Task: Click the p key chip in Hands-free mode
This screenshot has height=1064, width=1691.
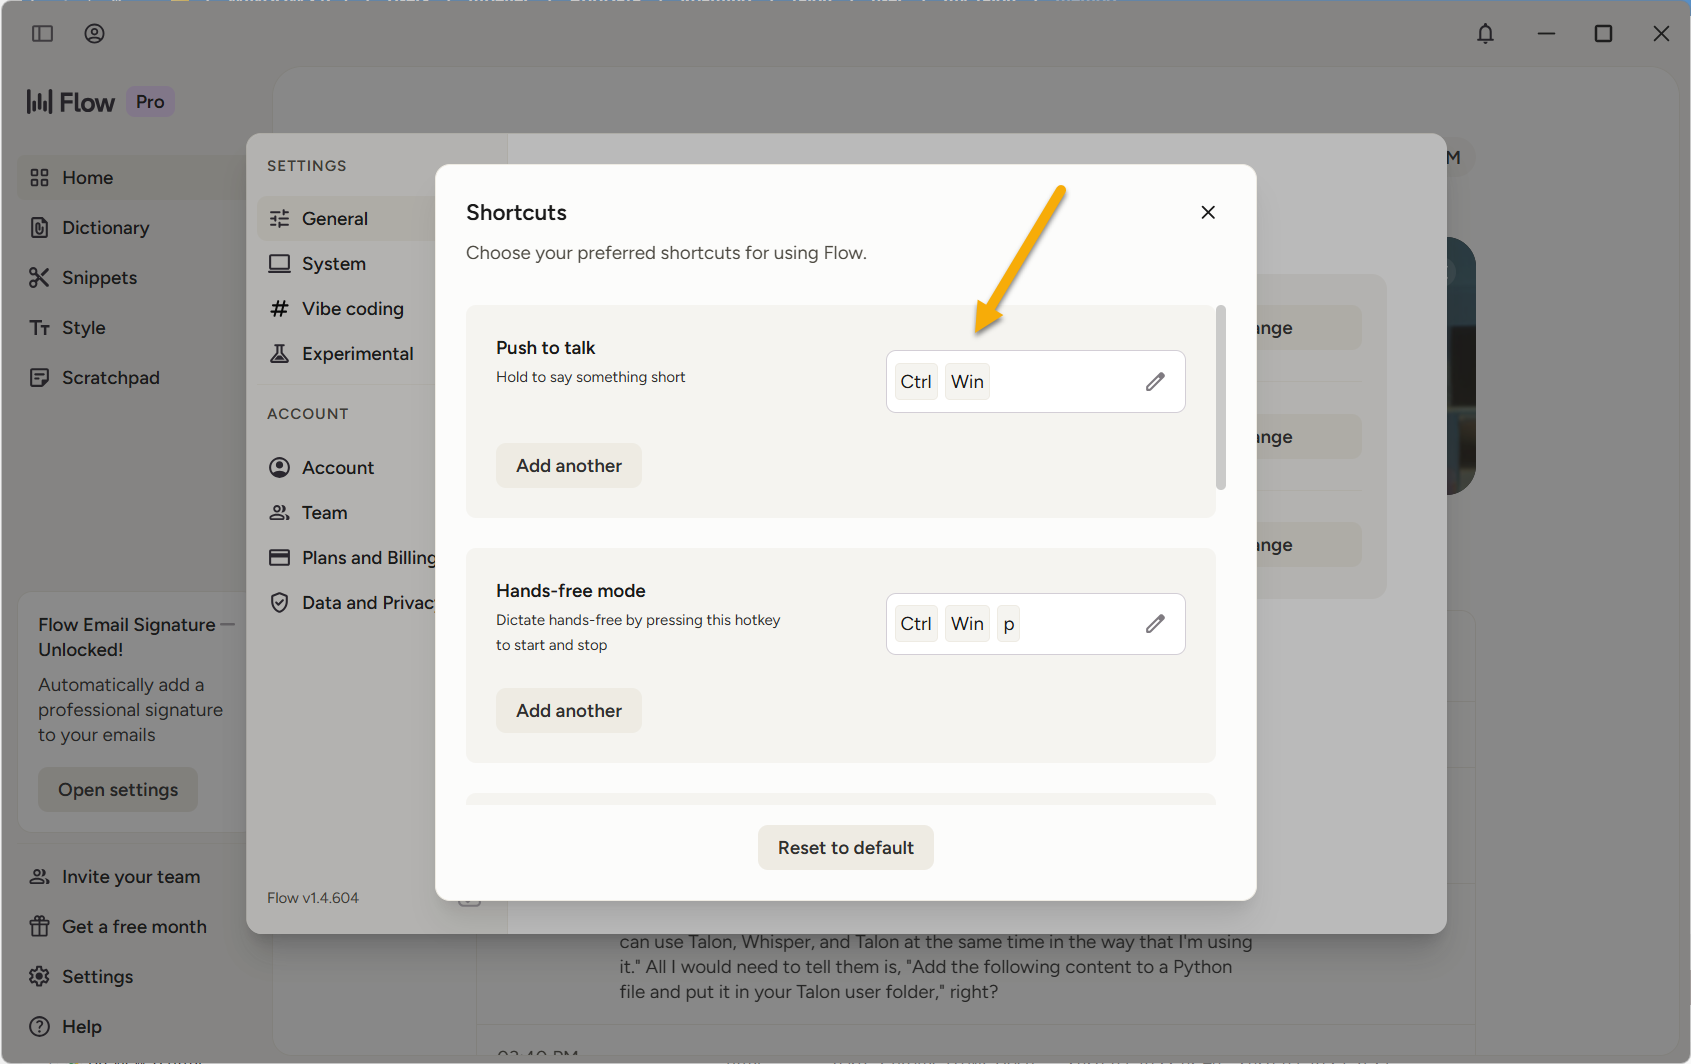Action: pos(1009,624)
